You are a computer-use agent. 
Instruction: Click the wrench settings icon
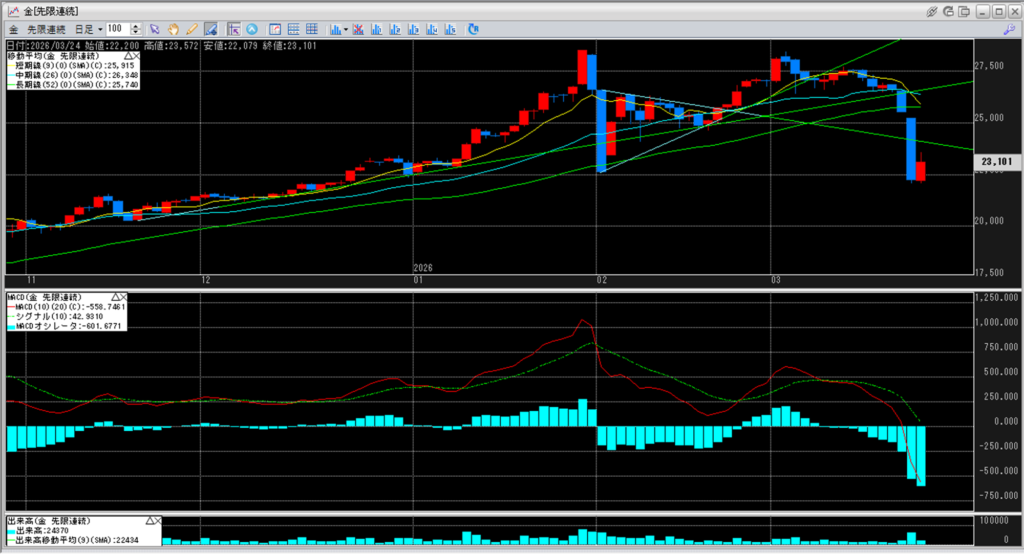[1009, 29]
